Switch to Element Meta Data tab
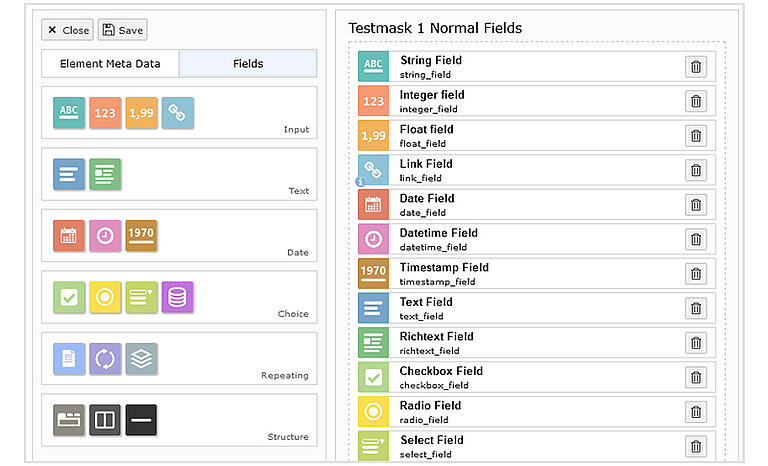This screenshot has width=768, height=466. point(110,64)
